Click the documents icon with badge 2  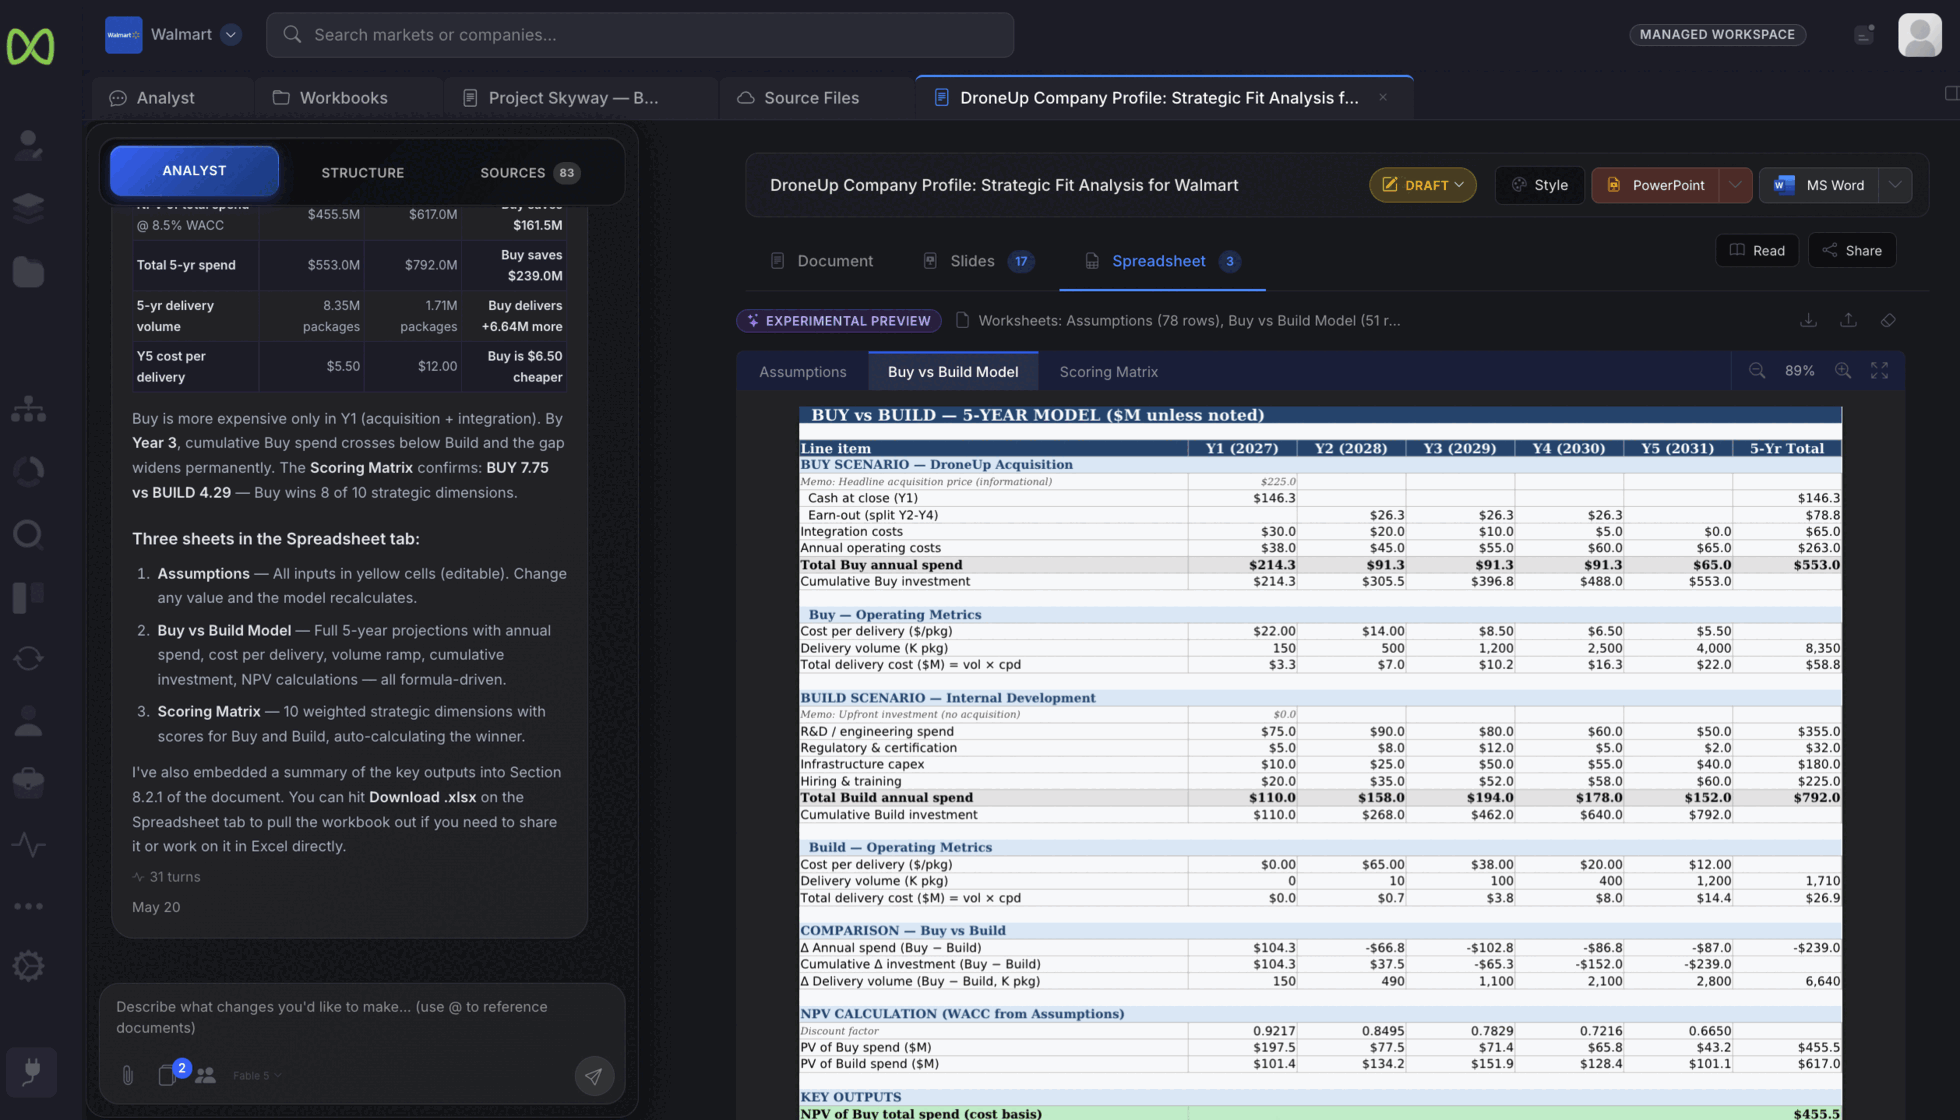(x=168, y=1075)
